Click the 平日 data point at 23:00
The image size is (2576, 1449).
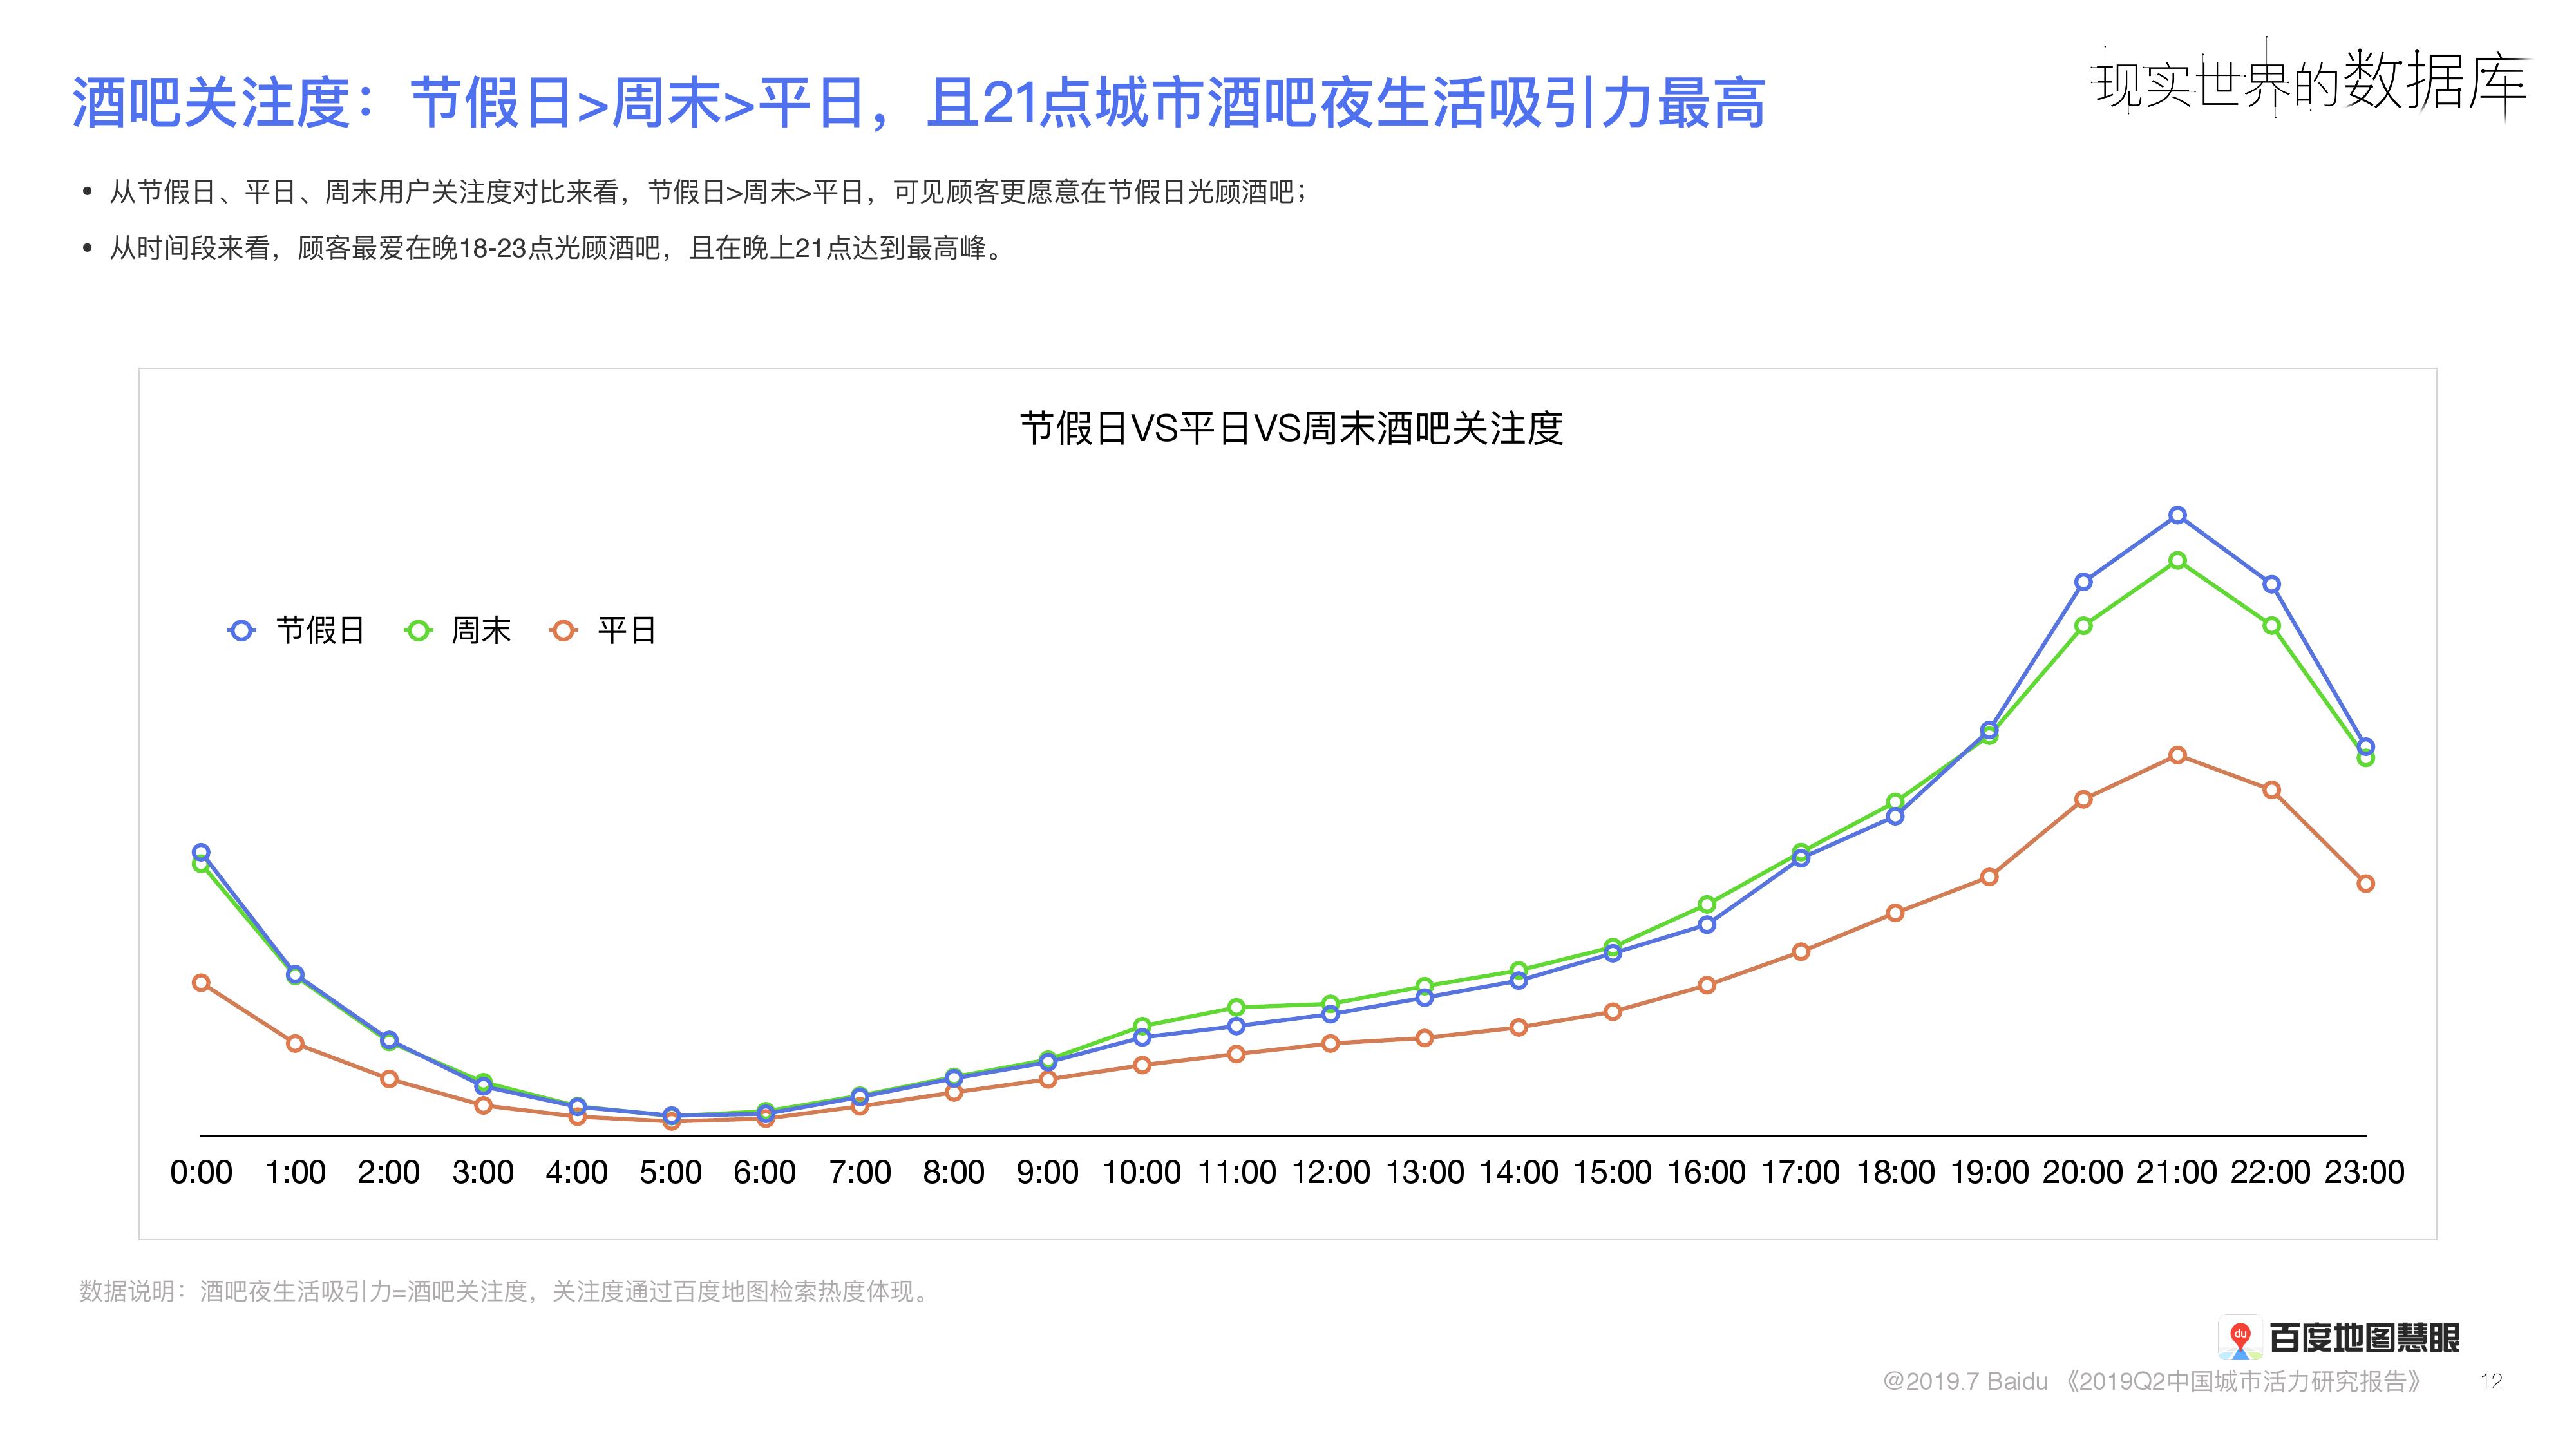click(2366, 883)
